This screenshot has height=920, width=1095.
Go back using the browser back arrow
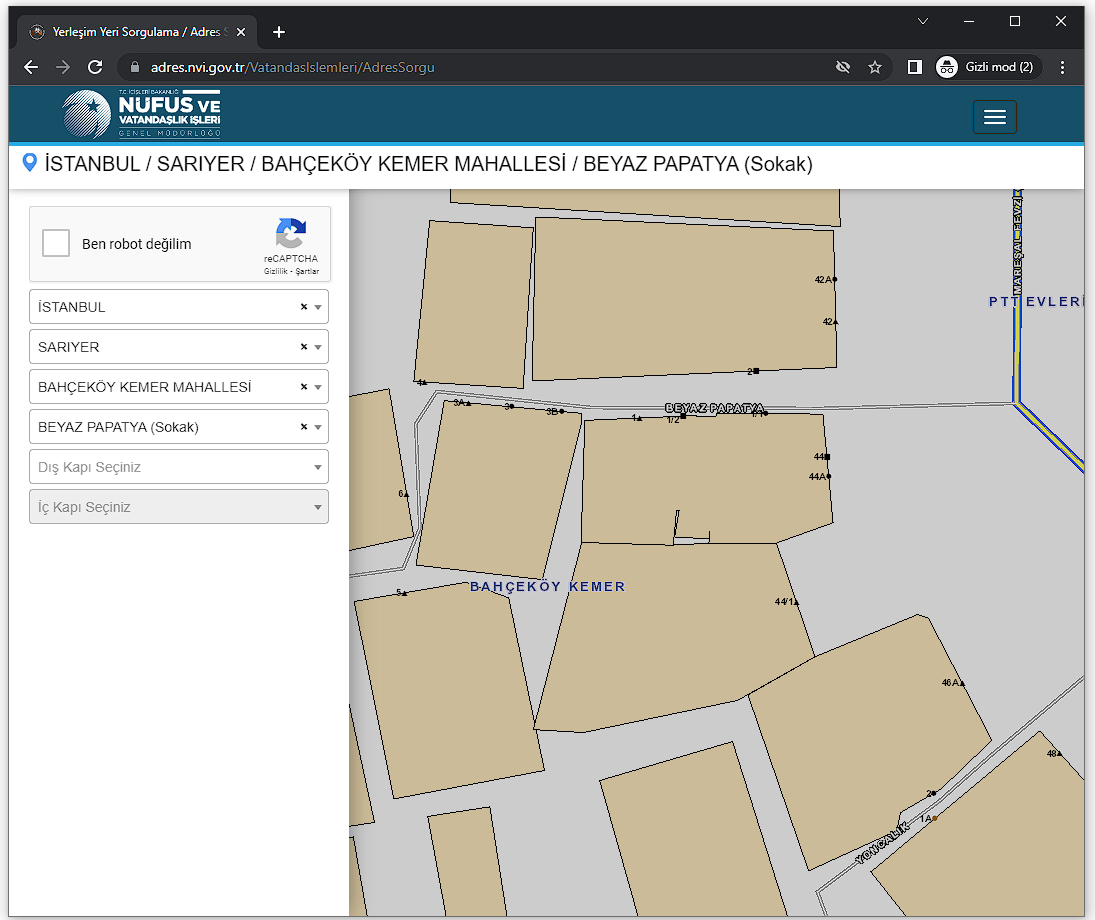[31, 67]
